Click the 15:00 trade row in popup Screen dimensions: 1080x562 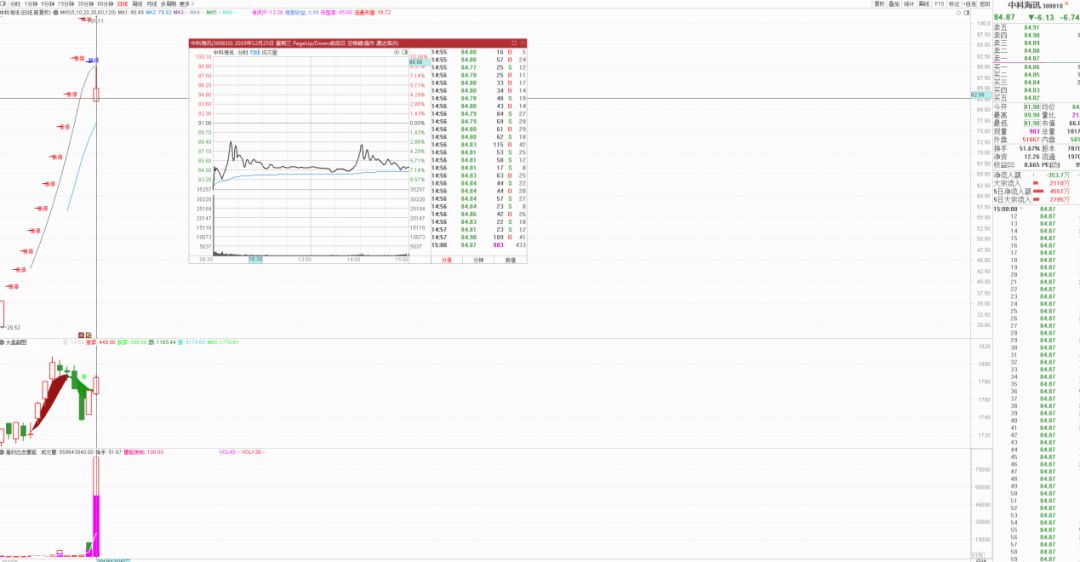tap(479, 245)
